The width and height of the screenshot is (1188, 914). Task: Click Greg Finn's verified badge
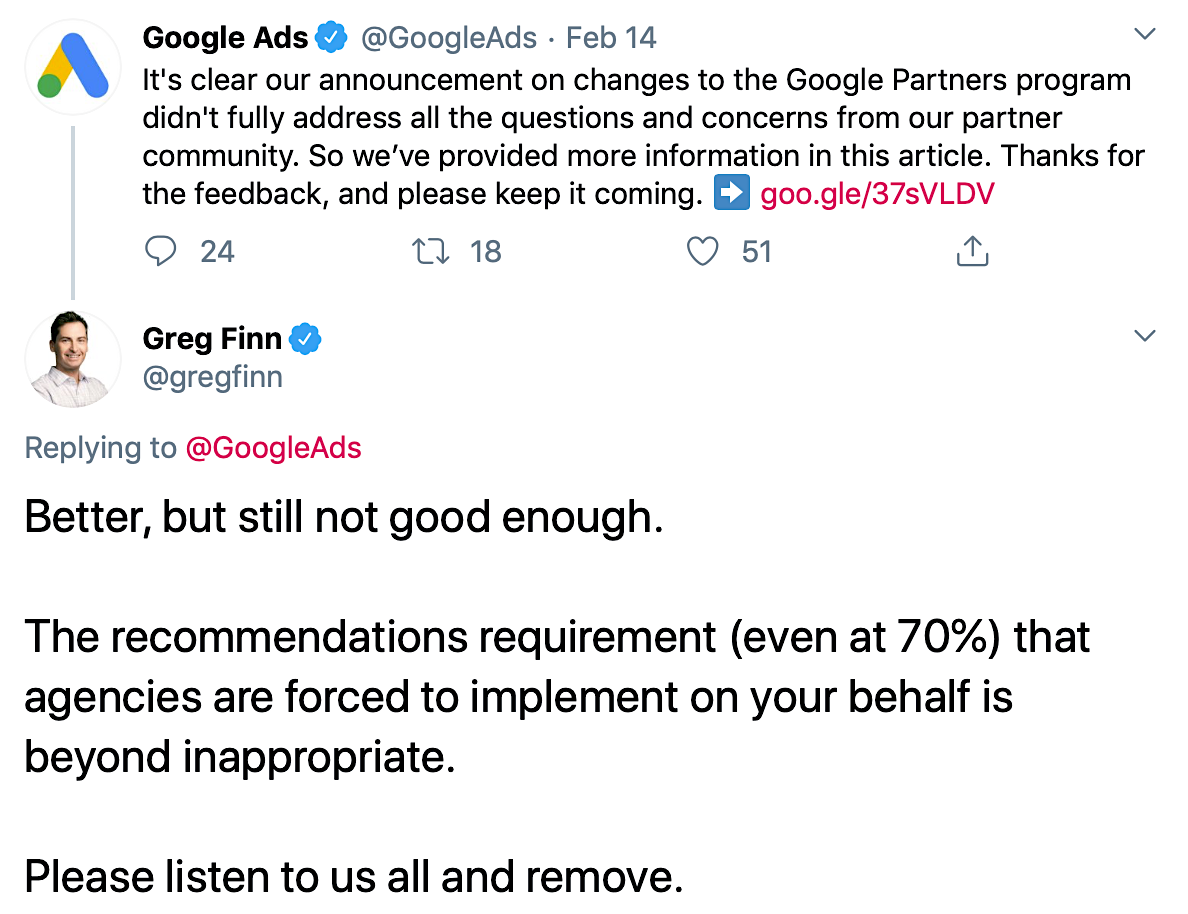coord(305,339)
